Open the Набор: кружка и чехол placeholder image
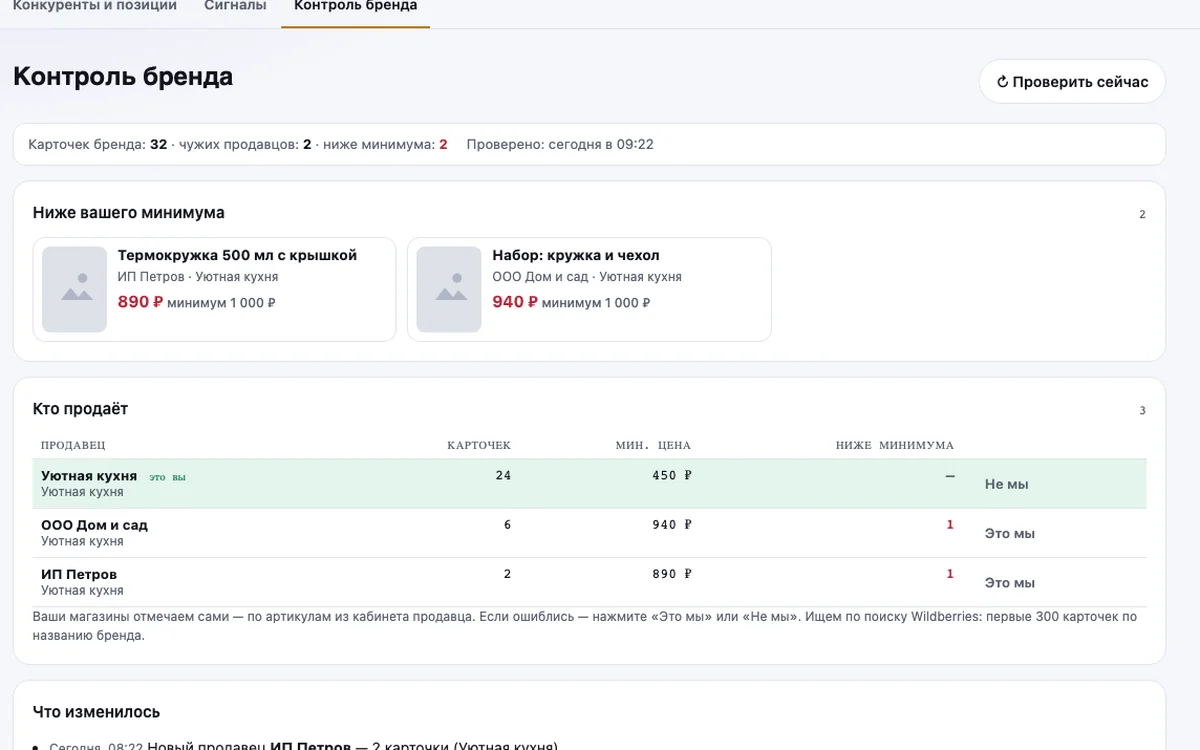Screen dimensions: 1200x750 pyautogui.click(x=449, y=289)
